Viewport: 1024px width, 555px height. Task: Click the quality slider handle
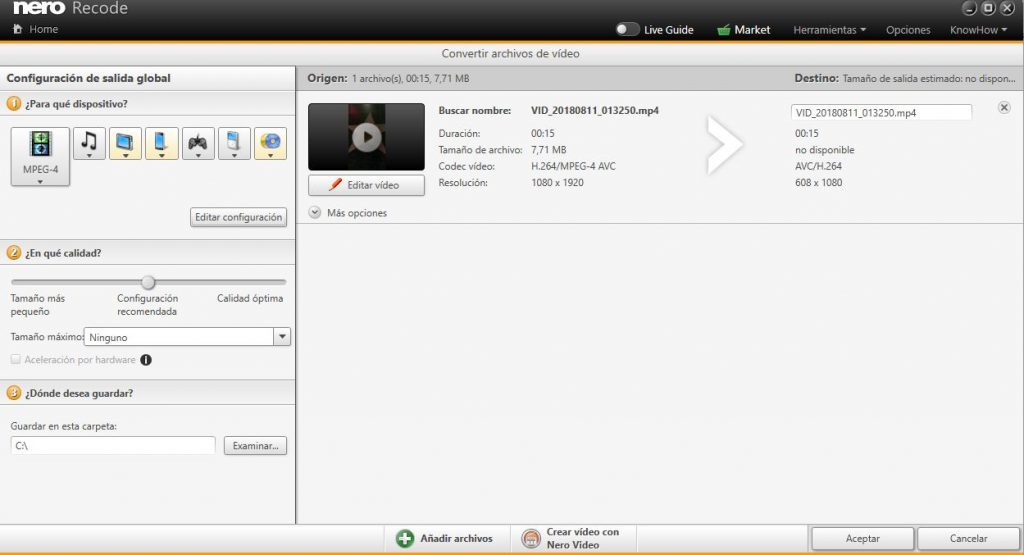(148, 282)
